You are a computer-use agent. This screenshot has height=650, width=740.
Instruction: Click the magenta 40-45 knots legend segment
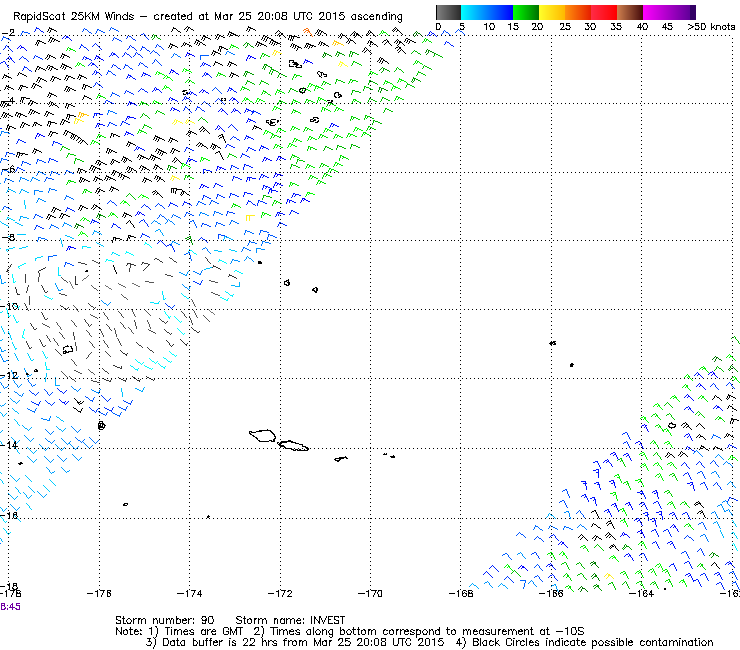point(656,12)
